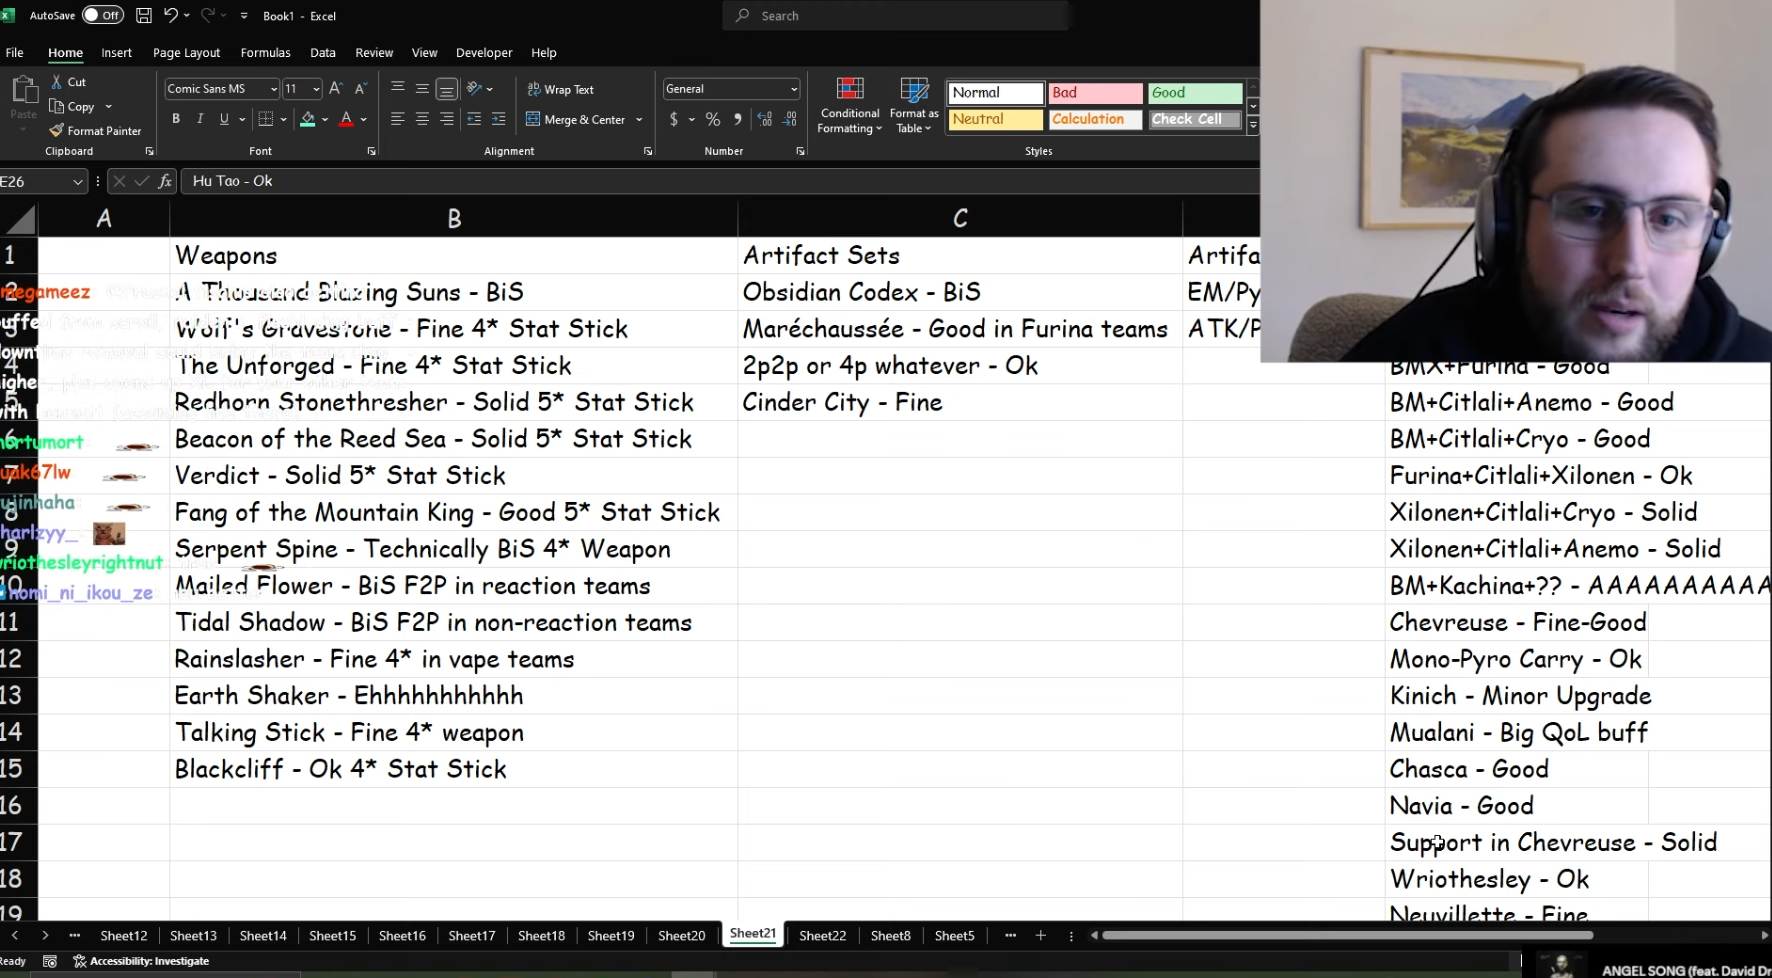This screenshot has width=1772, height=978.
Task: Apply the fill color bucket
Action: coord(308,119)
